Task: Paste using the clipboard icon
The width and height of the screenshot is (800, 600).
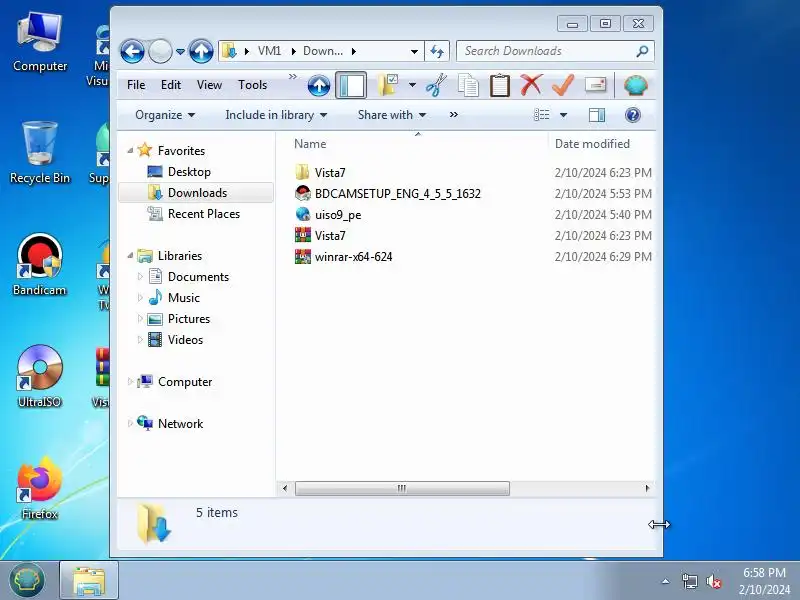Action: tap(499, 85)
